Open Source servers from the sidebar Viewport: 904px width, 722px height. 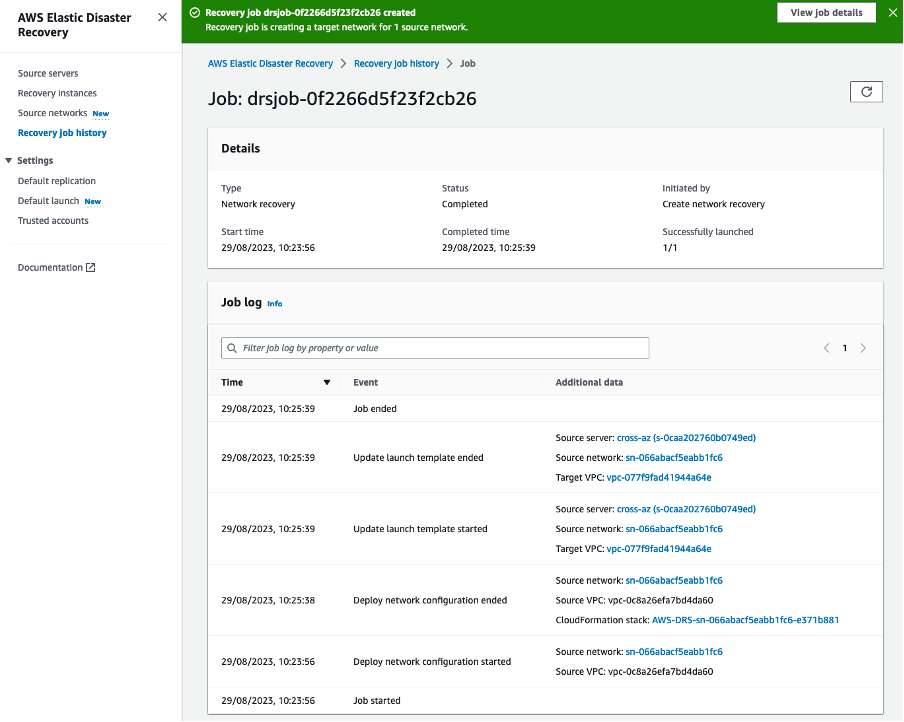pos(48,72)
